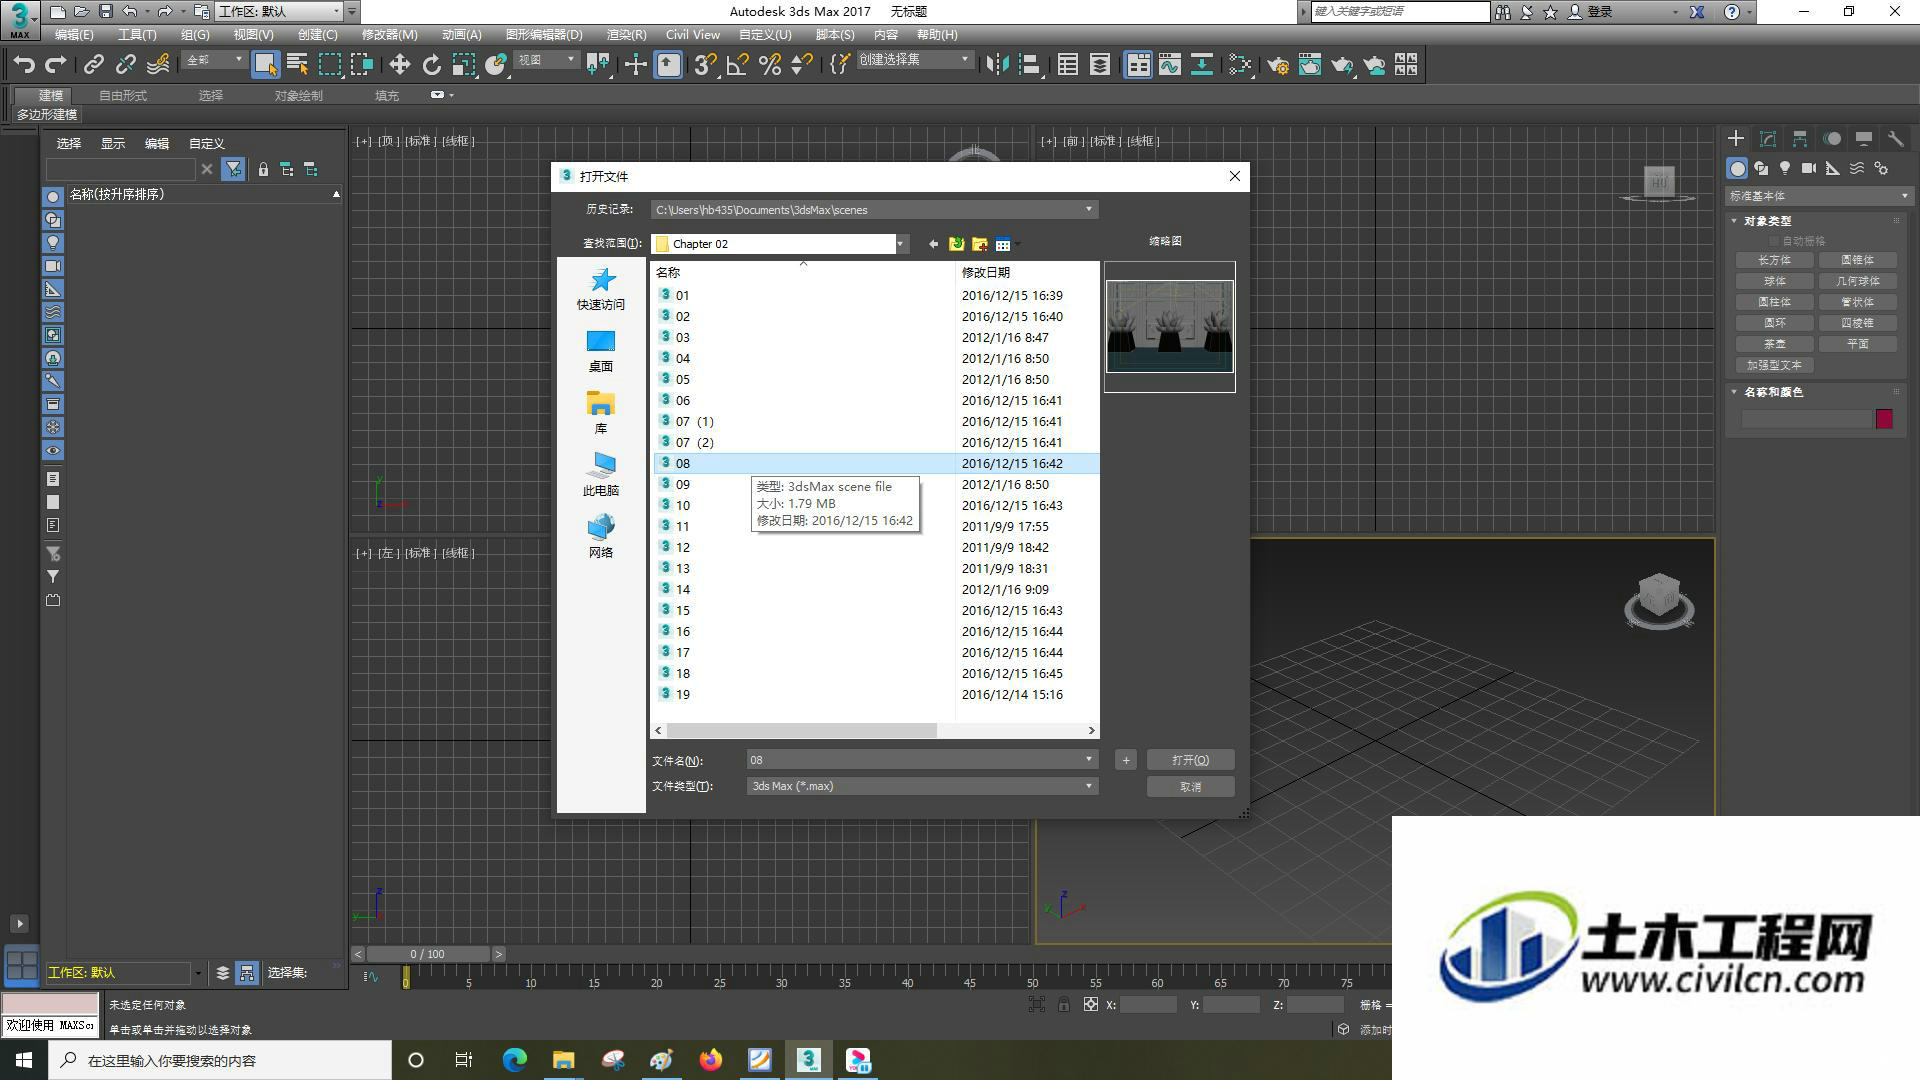Click the Cancel button in dialog
Screen dimensions: 1920x1080
(1190, 787)
